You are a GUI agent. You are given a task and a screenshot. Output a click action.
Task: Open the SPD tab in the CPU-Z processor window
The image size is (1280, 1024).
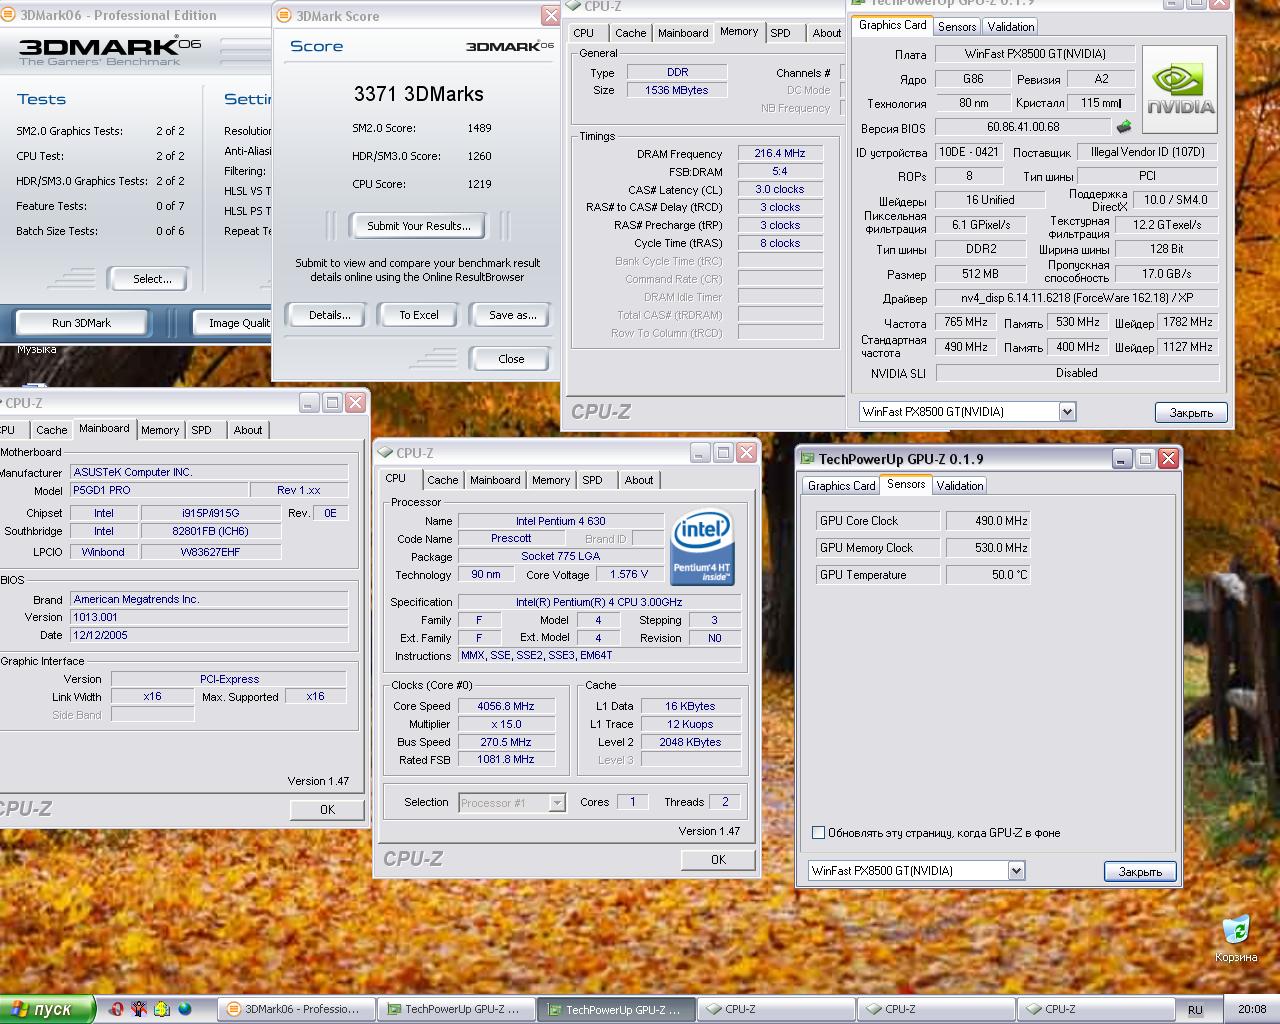592,480
